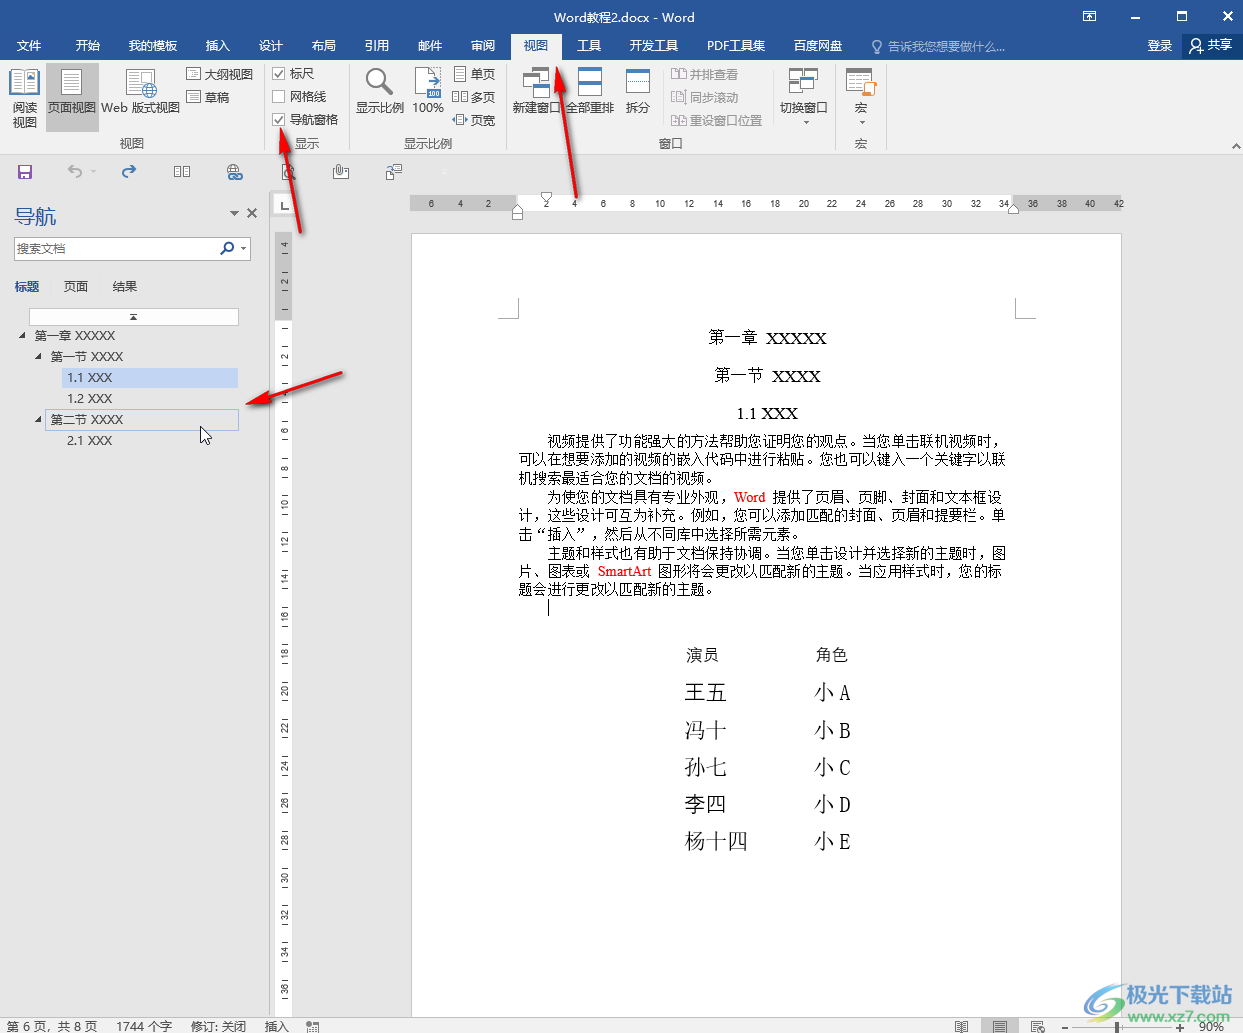Switch to 页面 pages tab in navigation
This screenshot has height=1033, width=1243.
pyautogui.click(x=76, y=287)
